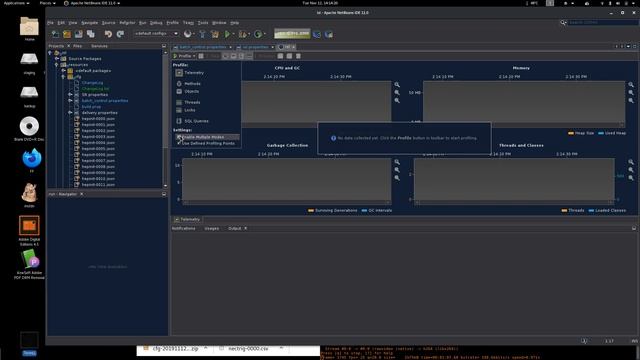
Task: Open the editor tabs list dropdown arrow
Action: click(x=628, y=47)
